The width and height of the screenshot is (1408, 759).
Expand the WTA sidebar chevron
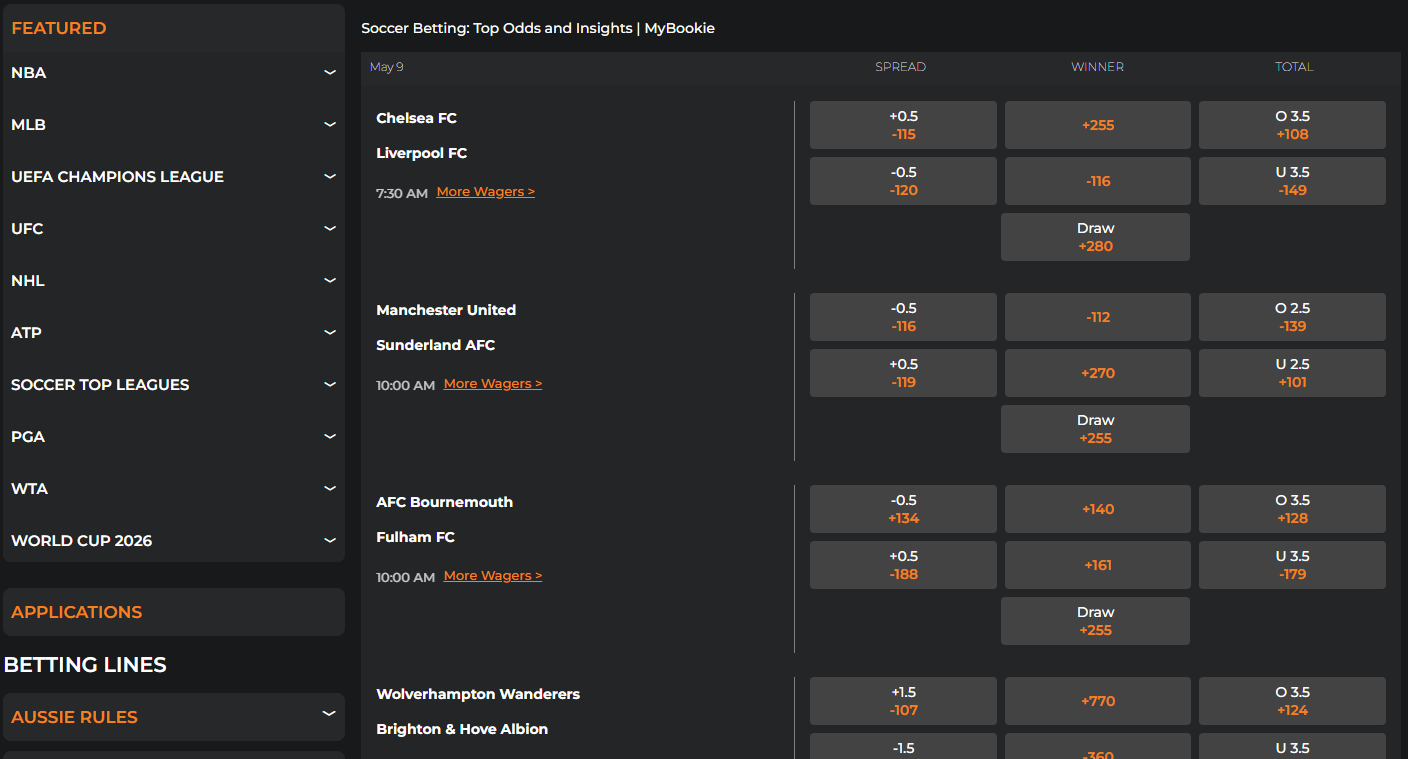[329, 489]
